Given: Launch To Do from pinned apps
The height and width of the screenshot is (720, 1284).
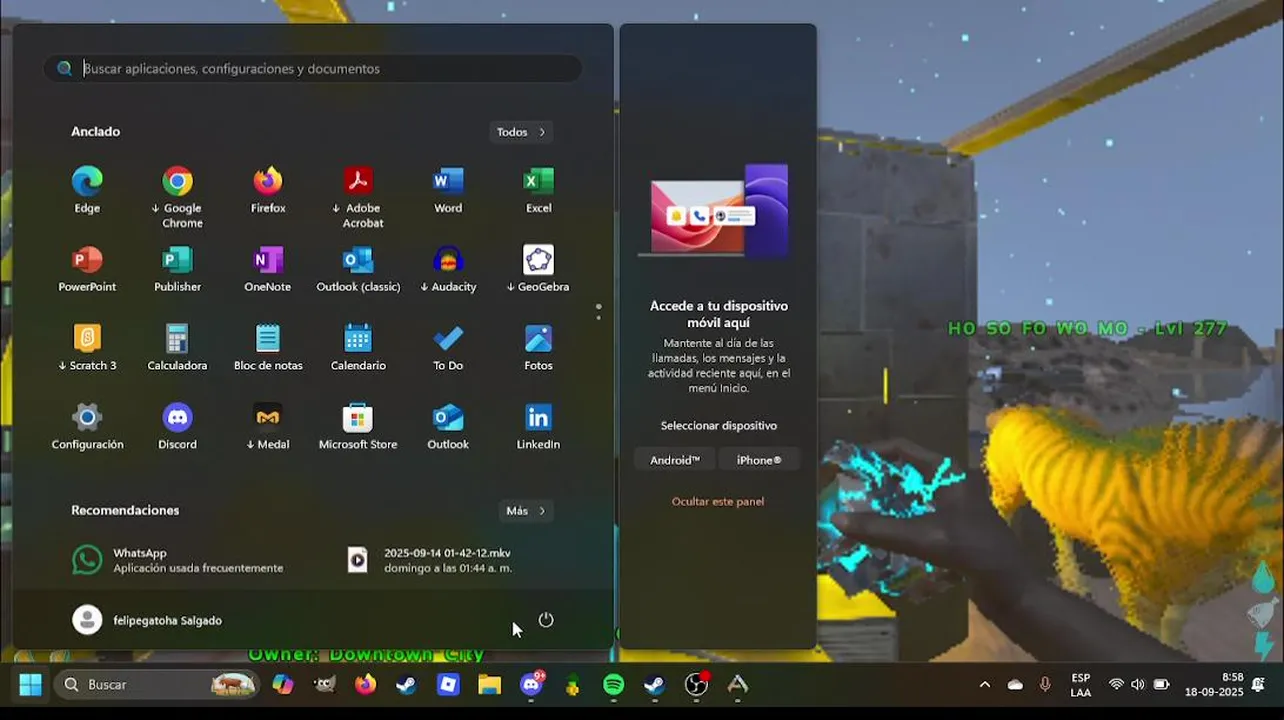Looking at the screenshot, I should coord(448,348).
